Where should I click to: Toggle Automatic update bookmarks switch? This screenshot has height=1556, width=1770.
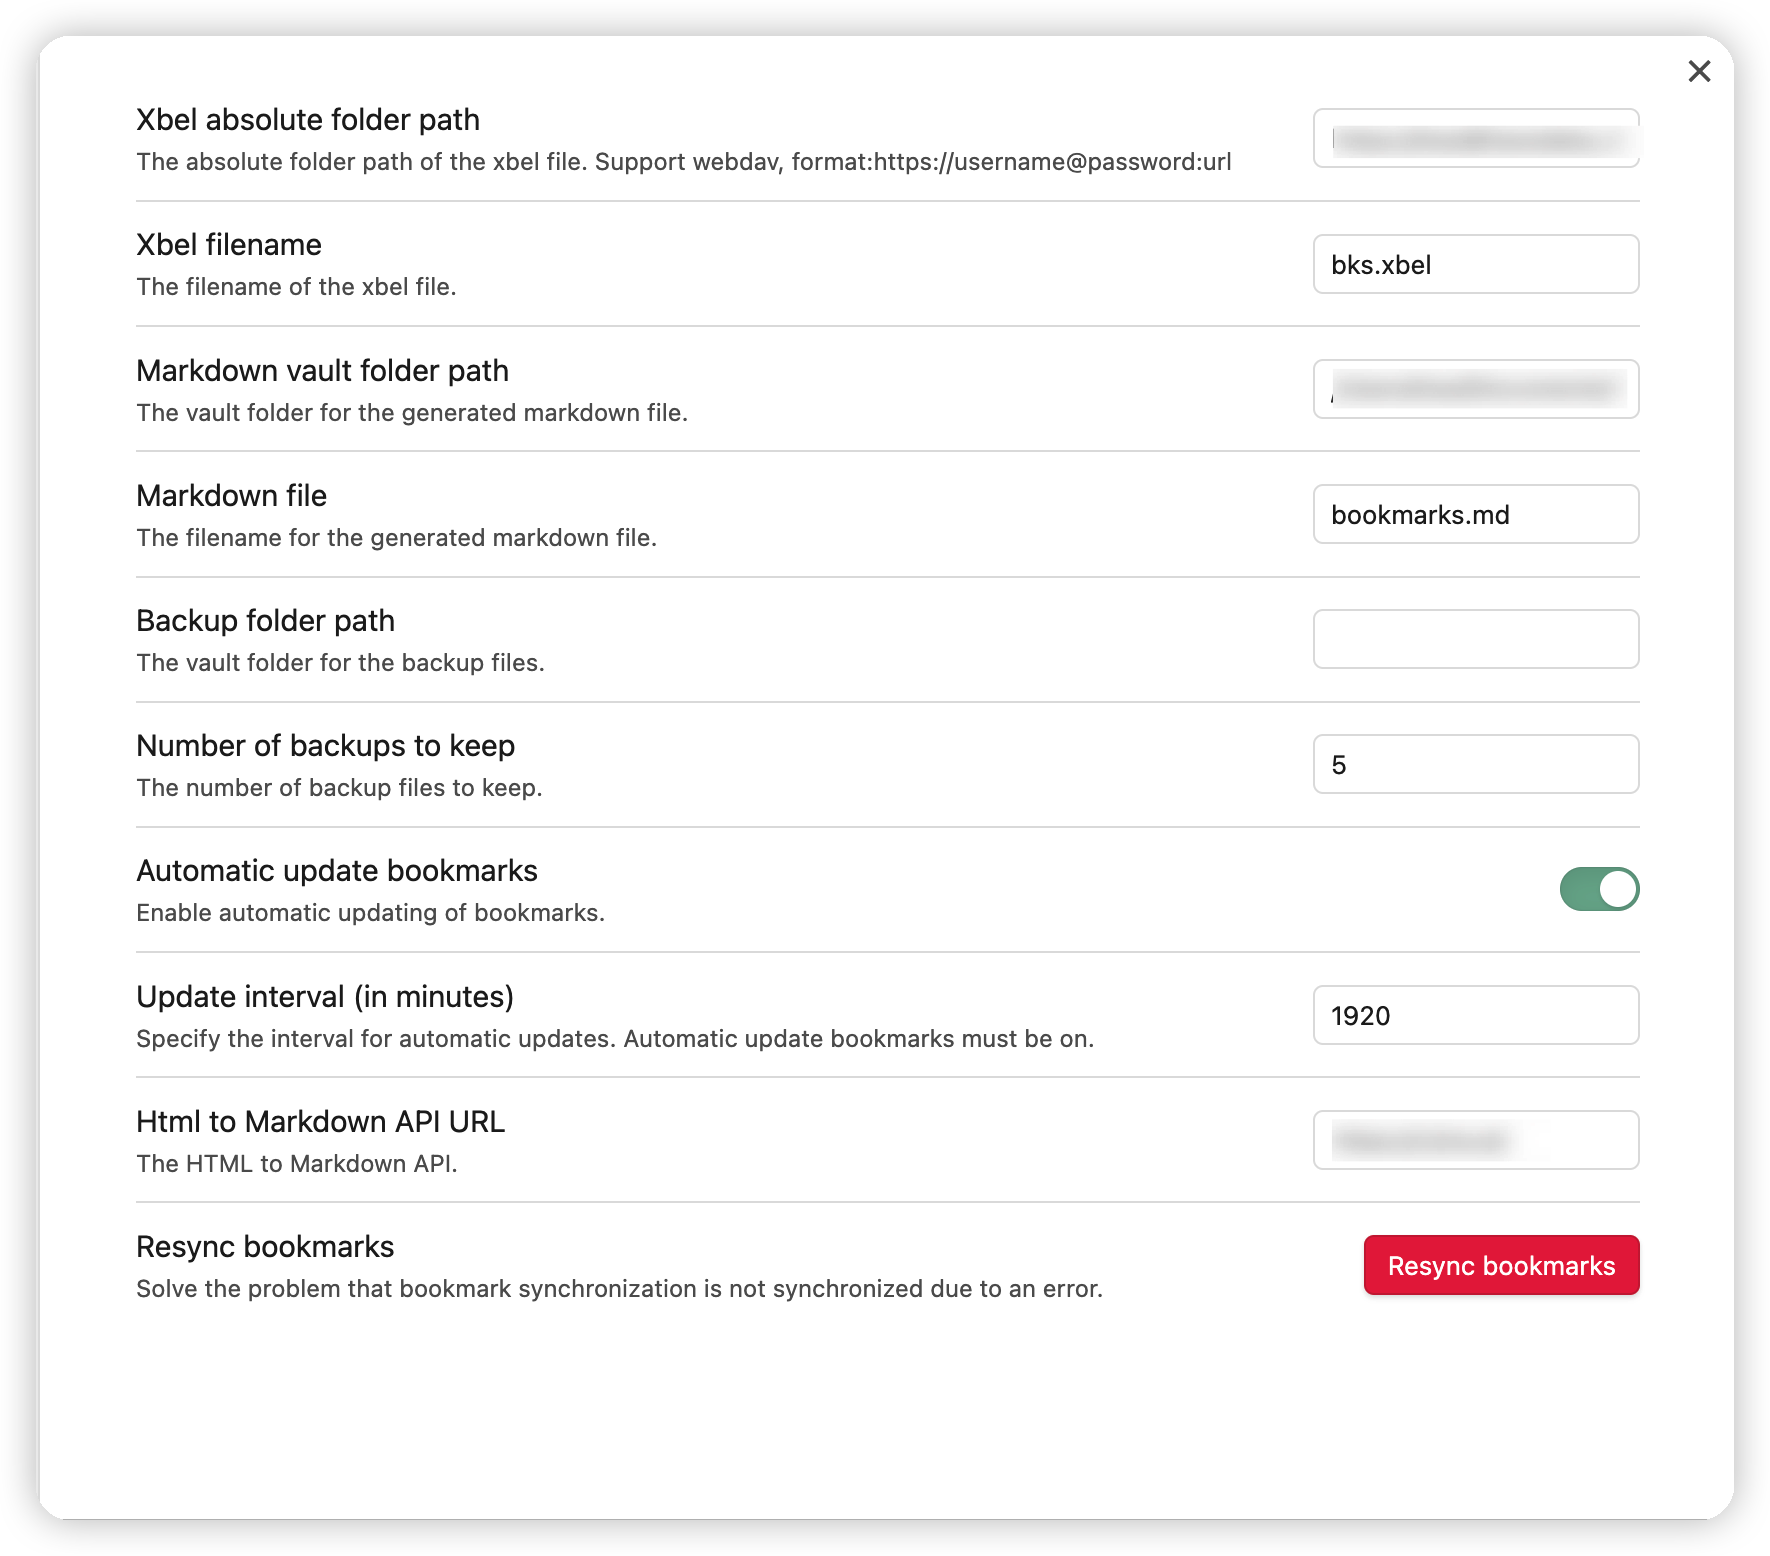1599,889
